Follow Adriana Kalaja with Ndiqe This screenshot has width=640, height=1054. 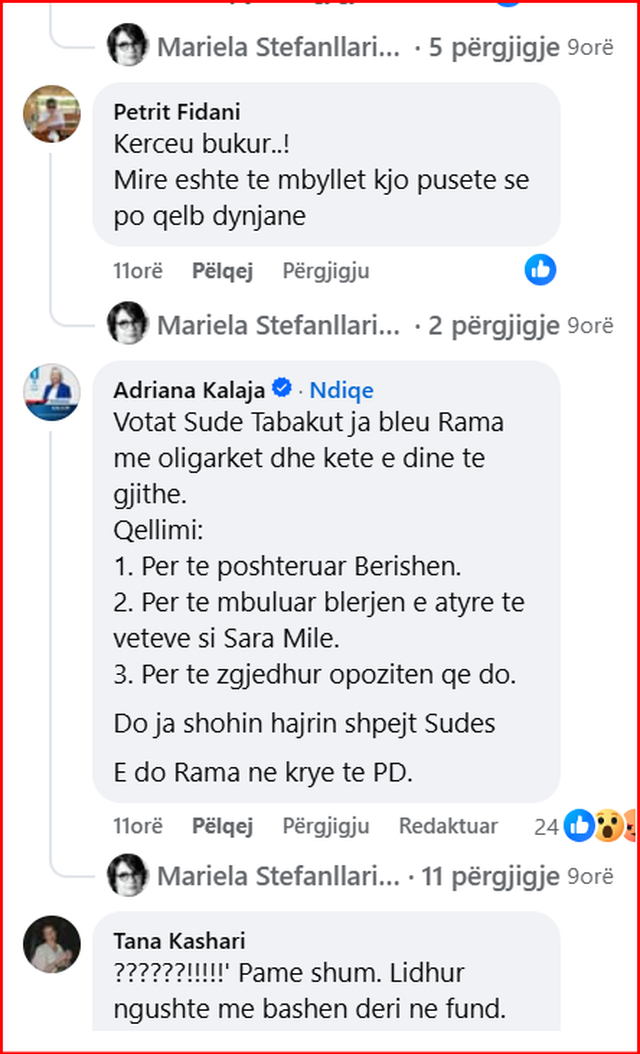(341, 389)
